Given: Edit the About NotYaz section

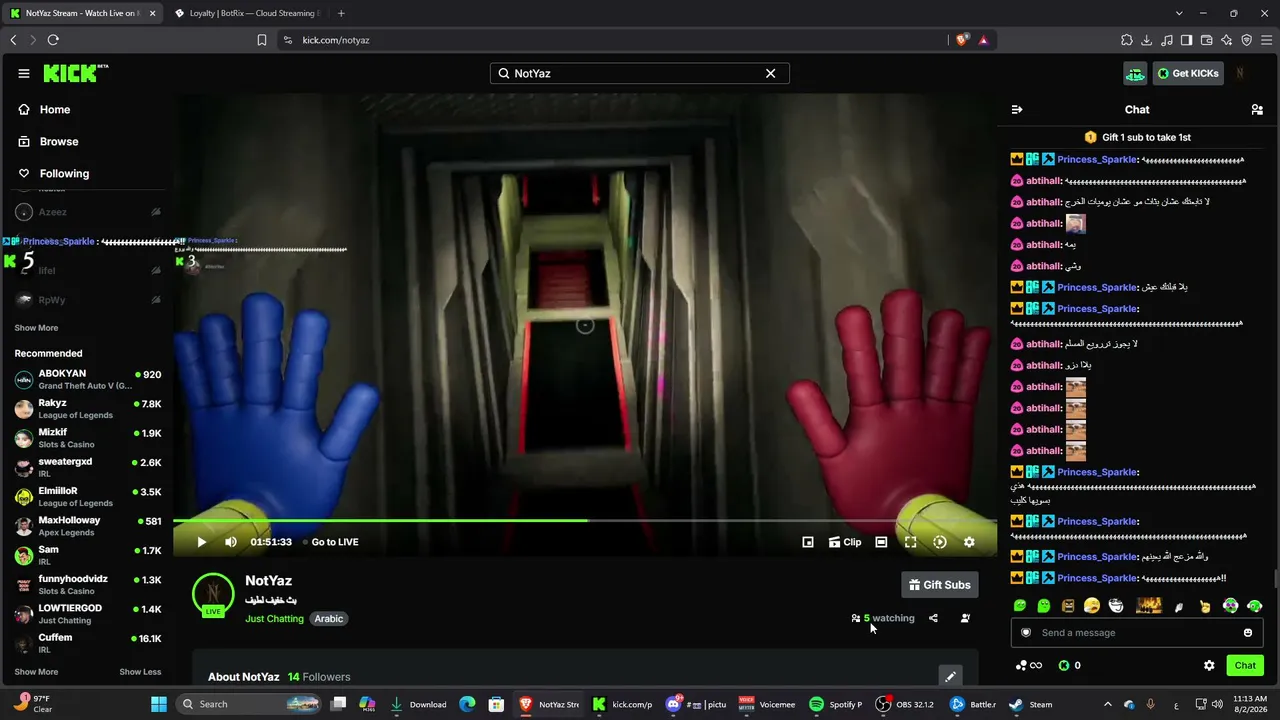Looking at the screenshot, I should coord(950,677).
